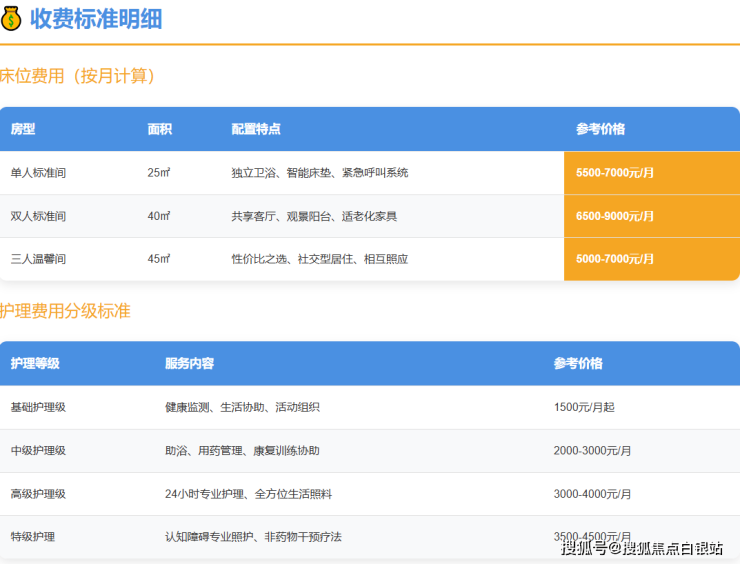Click the 收费标准明细 page title
The height and width of the screenshot is (564, 740).
pyautogui.click(x=96, y=19)
